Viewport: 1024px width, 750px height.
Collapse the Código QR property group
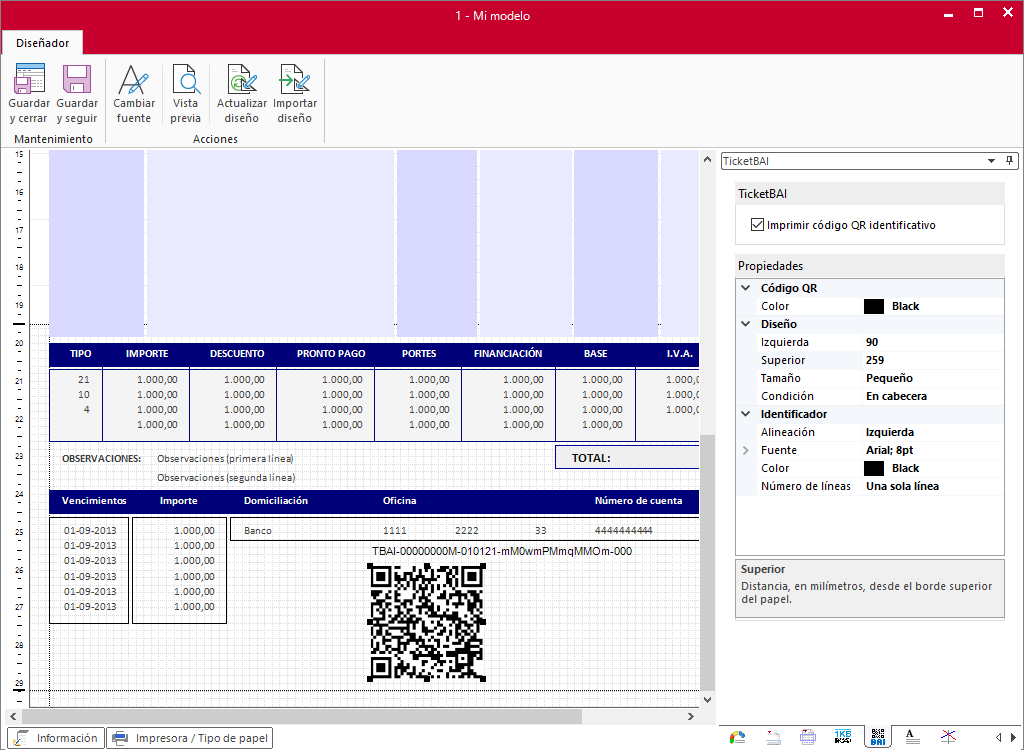(x=746, y=288)
